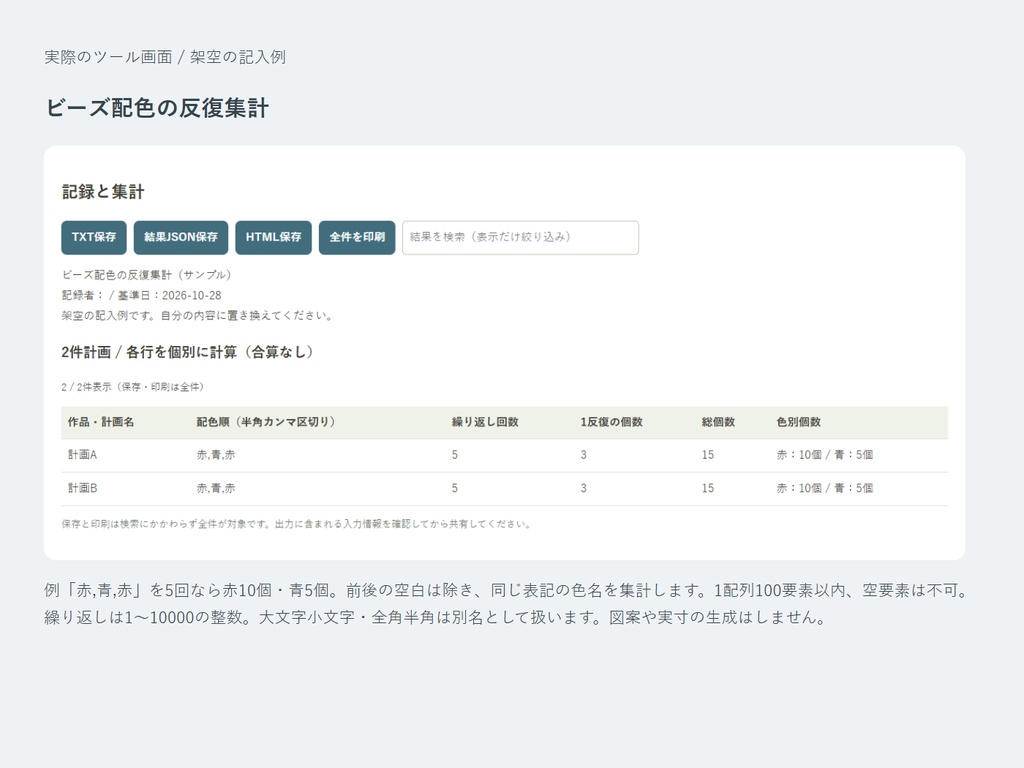Select the 作品・計画名 column header
Image resolution: width=1024 pixels, height=768 pixels.
pyautogui.click(x=101, y=422)
